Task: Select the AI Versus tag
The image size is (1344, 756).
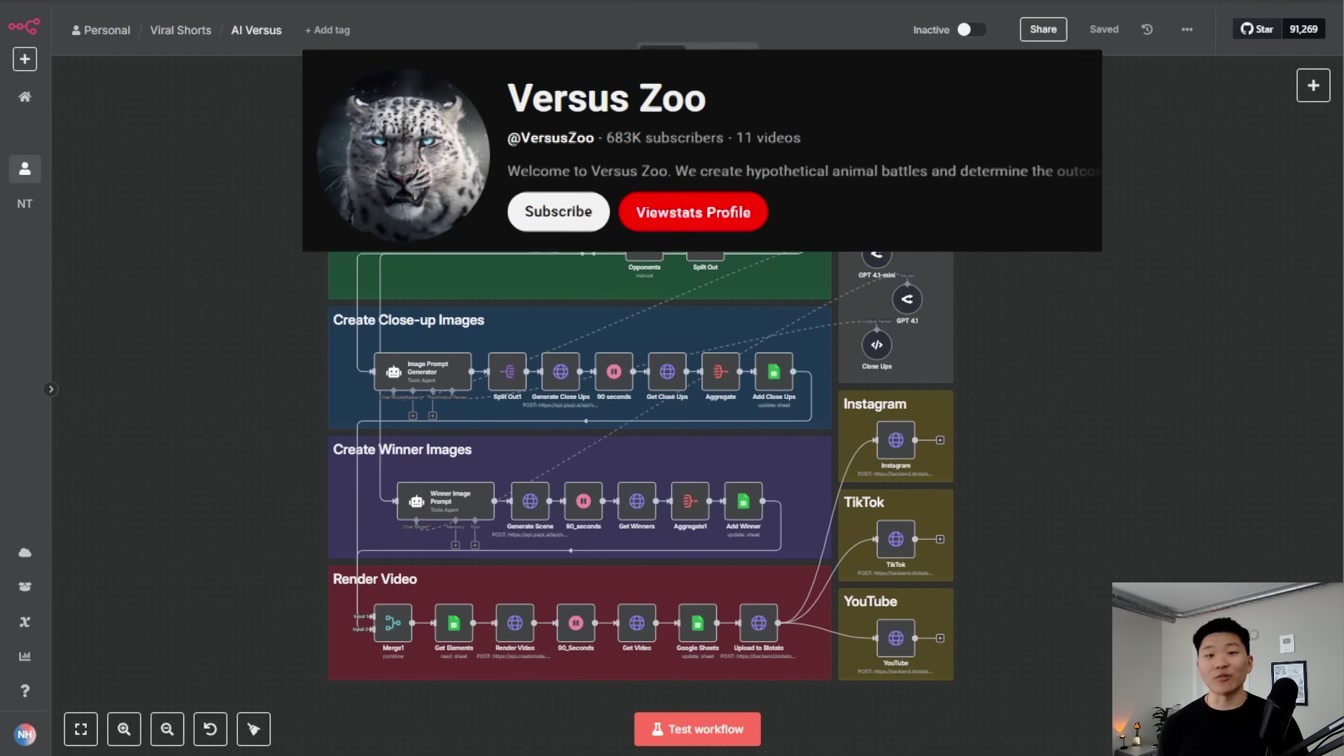Action: [256, 30]
